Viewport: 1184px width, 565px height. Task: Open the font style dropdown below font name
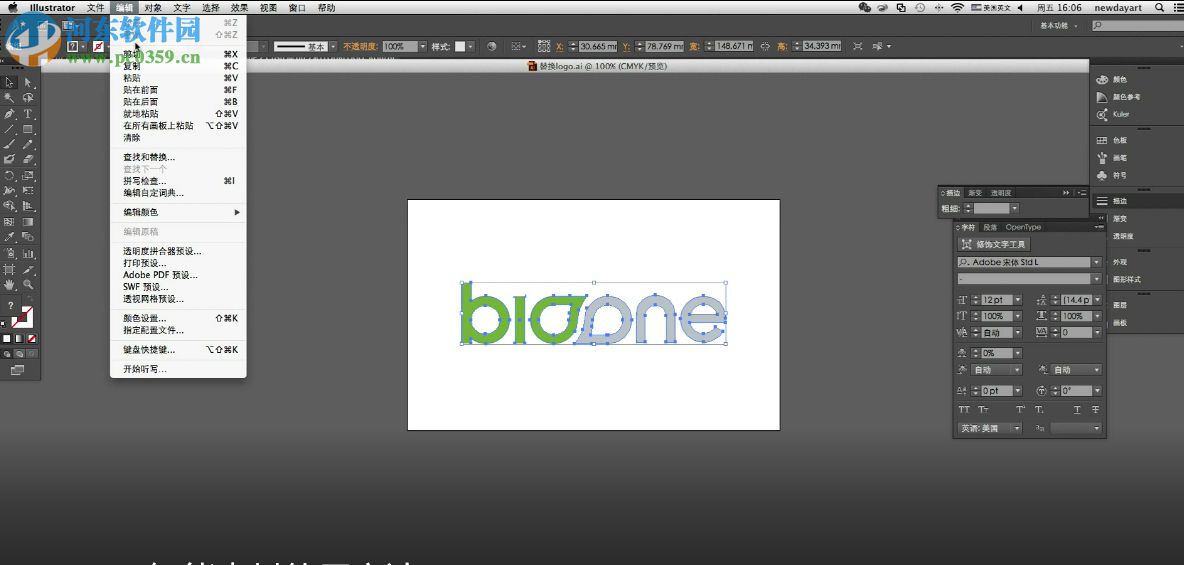[x=1096, y=279]
